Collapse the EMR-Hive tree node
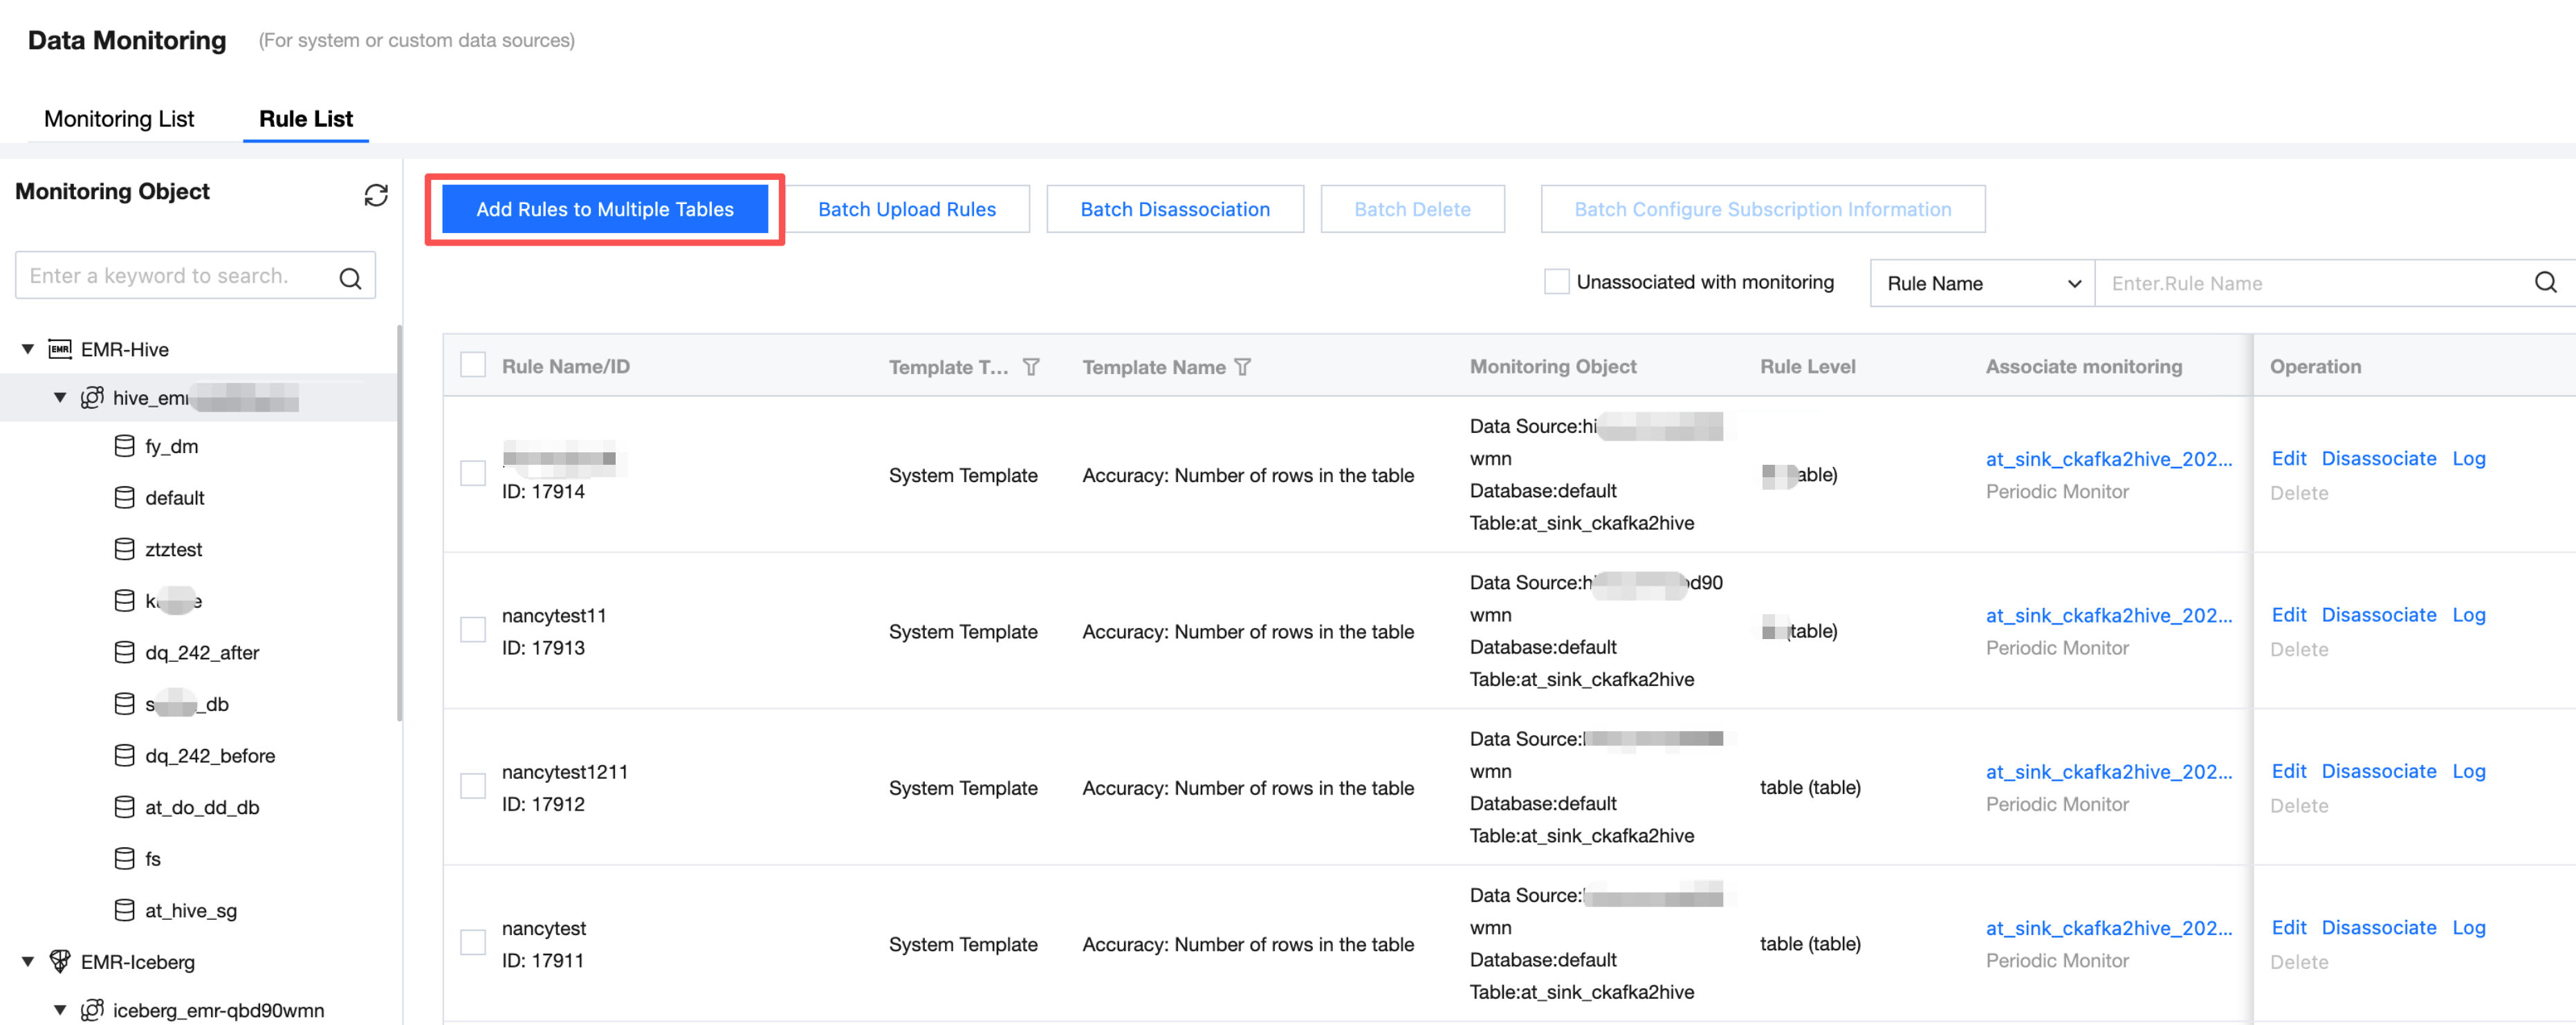 tap(28, 349)
